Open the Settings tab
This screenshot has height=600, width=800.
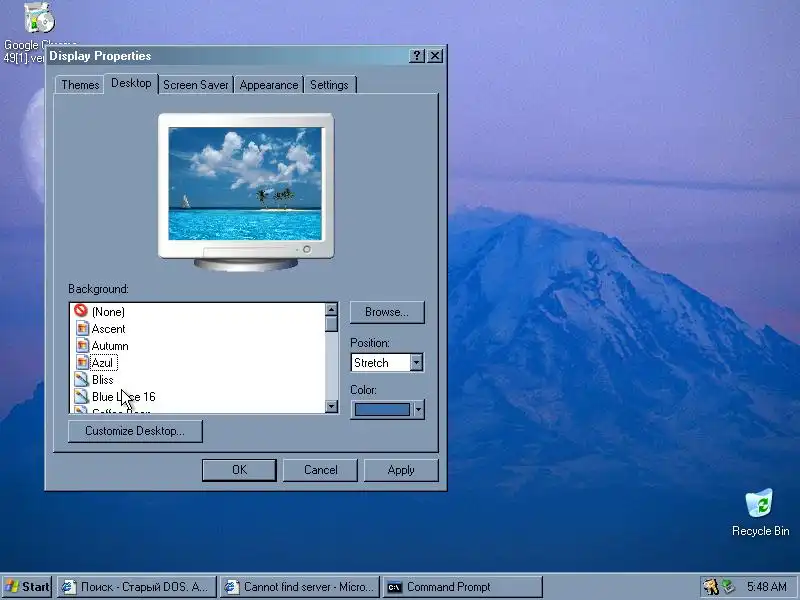[x=329, y=85]
